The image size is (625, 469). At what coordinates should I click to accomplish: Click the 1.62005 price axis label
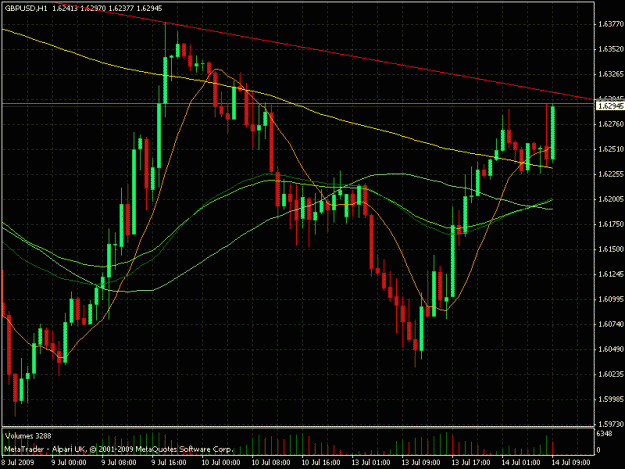point(611,199)
